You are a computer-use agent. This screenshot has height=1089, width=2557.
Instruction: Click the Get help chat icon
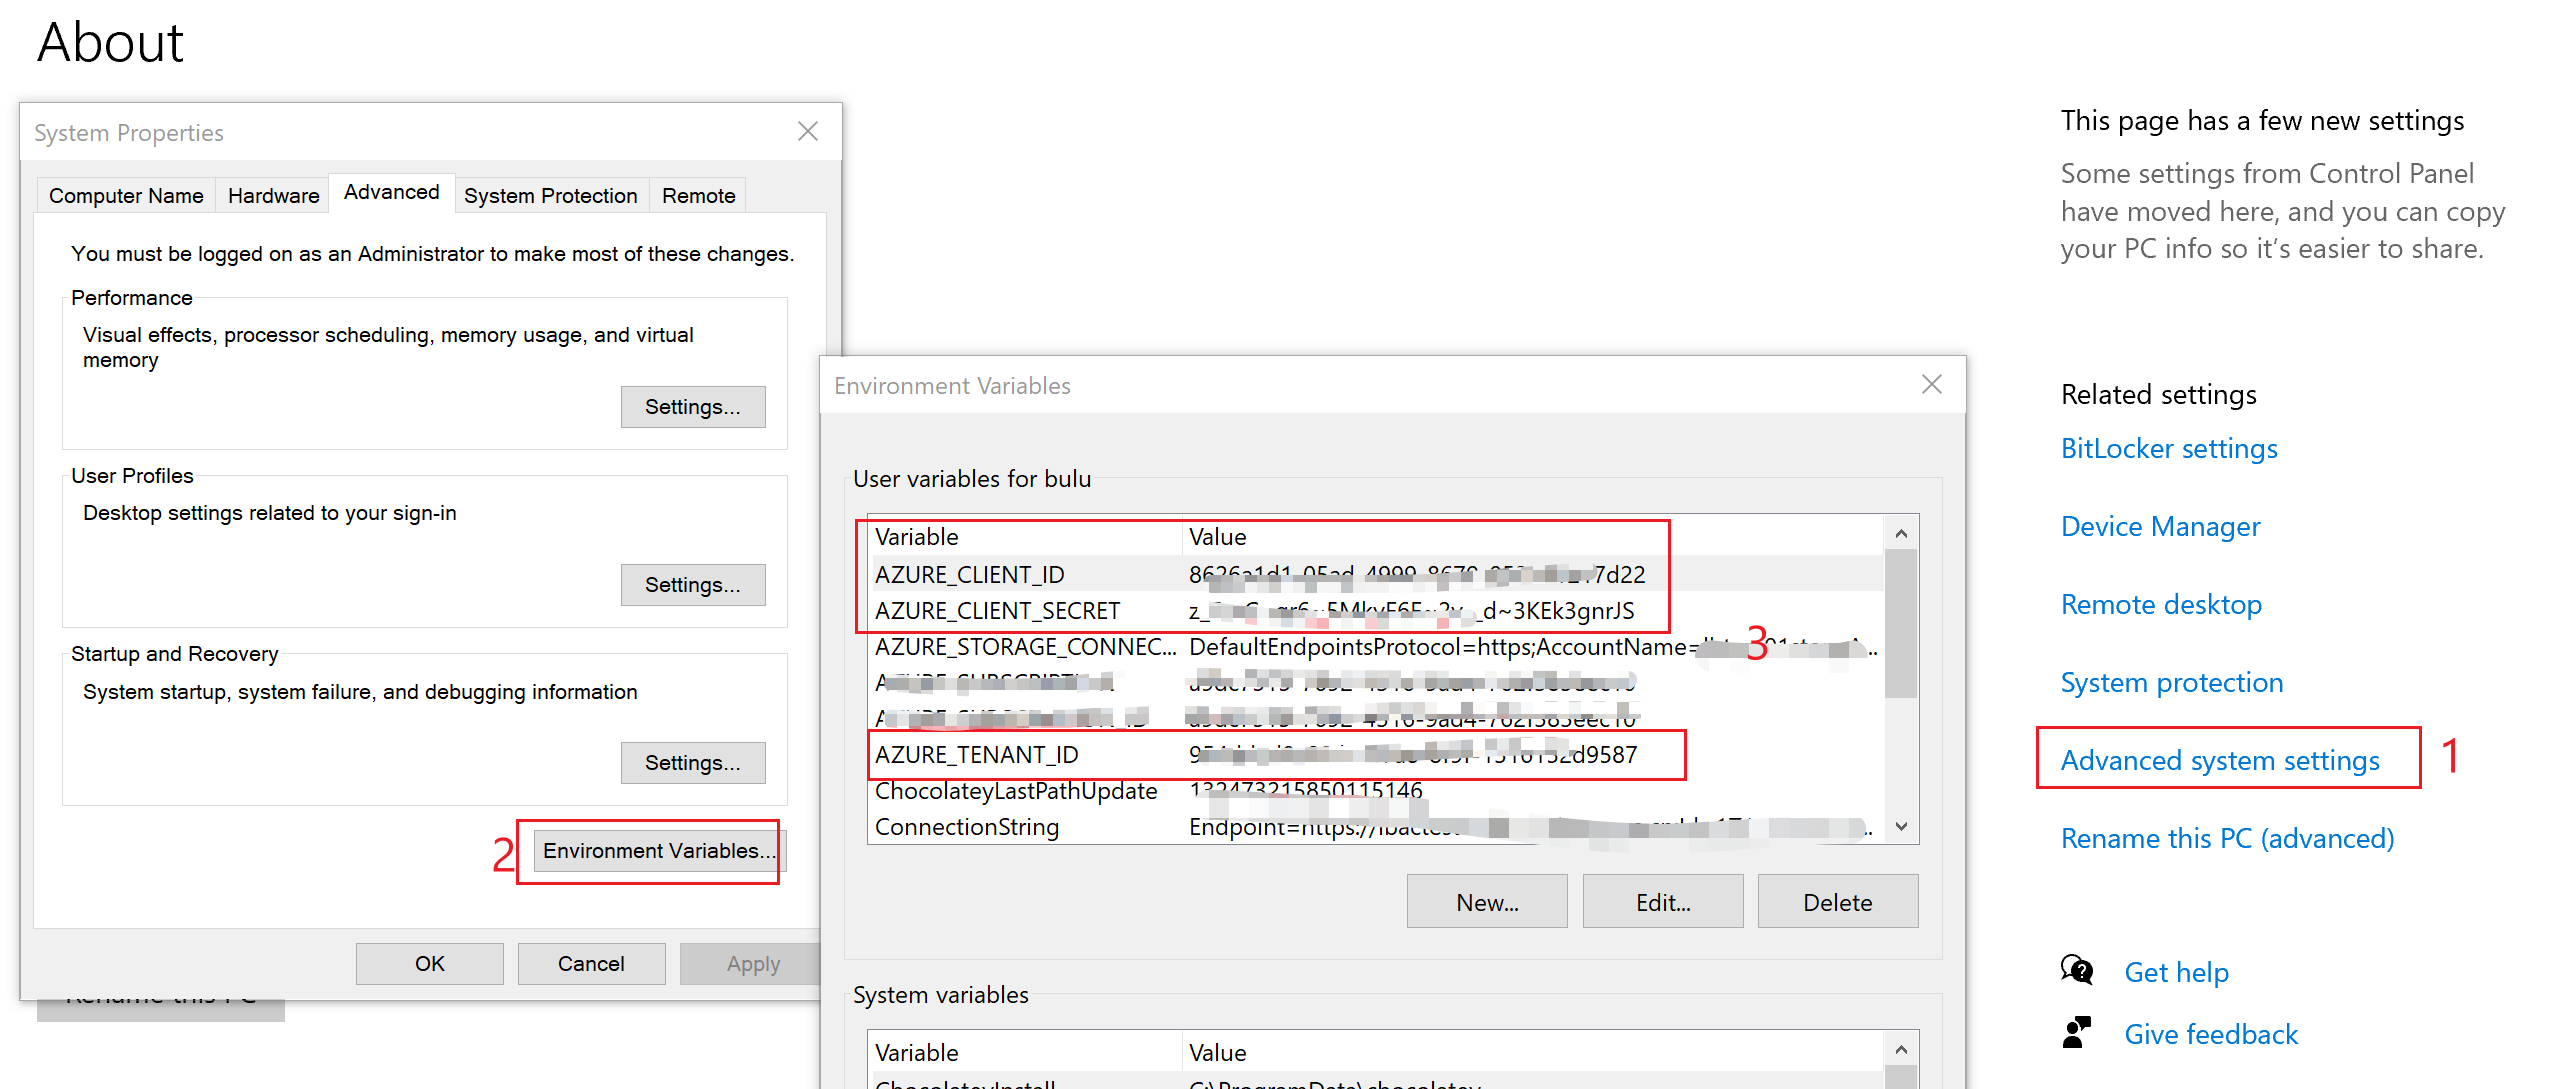2076,970
